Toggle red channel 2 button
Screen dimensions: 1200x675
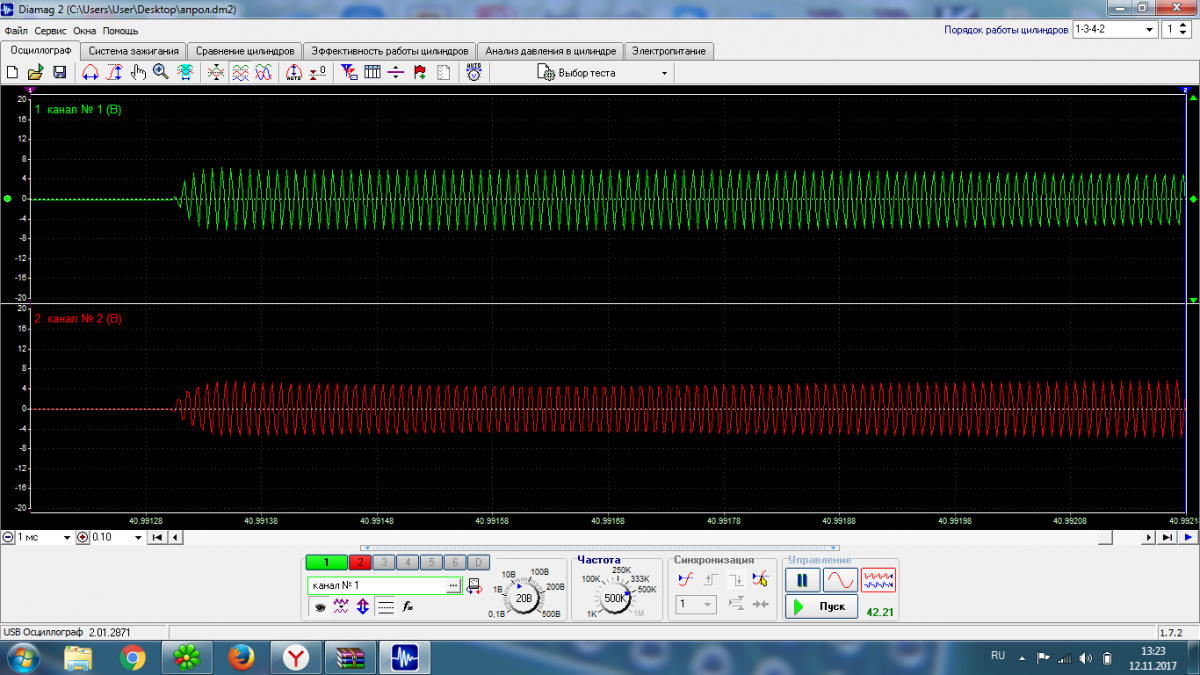point(359,562)
